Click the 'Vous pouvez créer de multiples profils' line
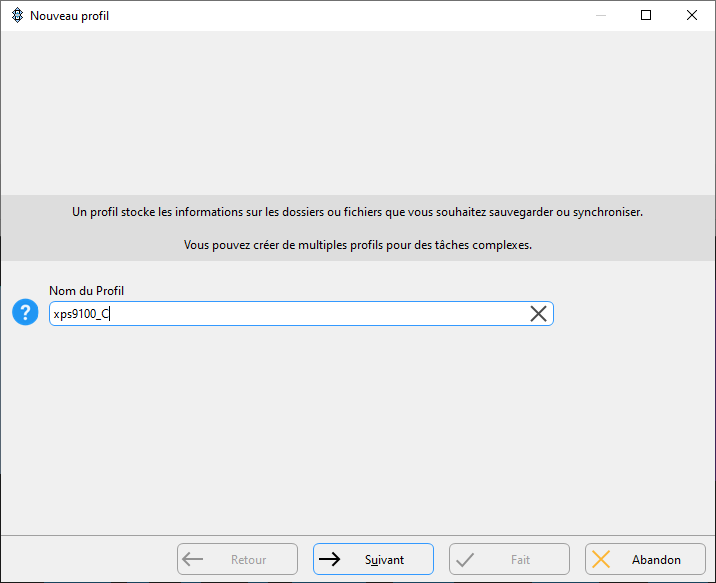Image resolution: width=716 pixels, height=583 pixels. pos(358,245)
